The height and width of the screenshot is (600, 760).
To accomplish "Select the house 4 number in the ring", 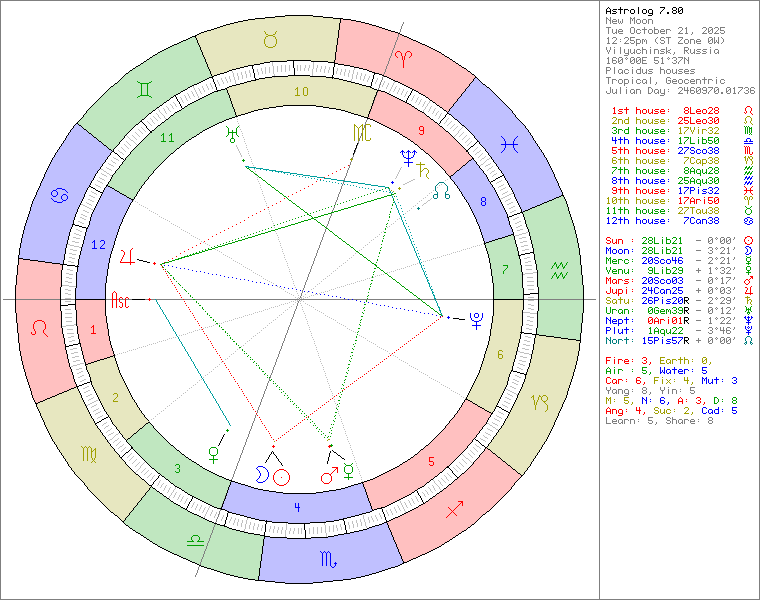I will click(x=297, y=508).
